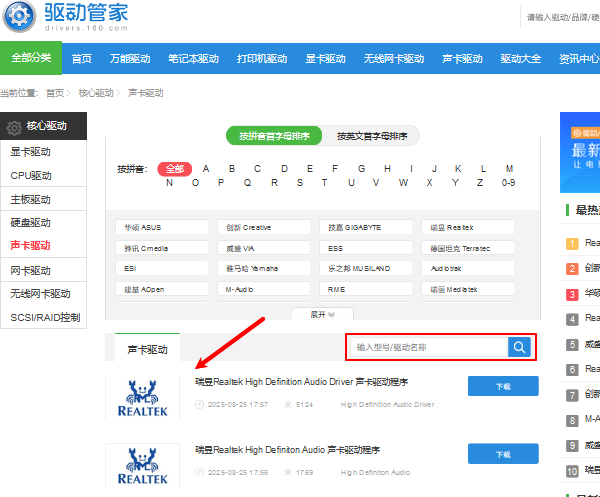
Task: Open 首页 in the navigation bar
Action: (82, 59)
